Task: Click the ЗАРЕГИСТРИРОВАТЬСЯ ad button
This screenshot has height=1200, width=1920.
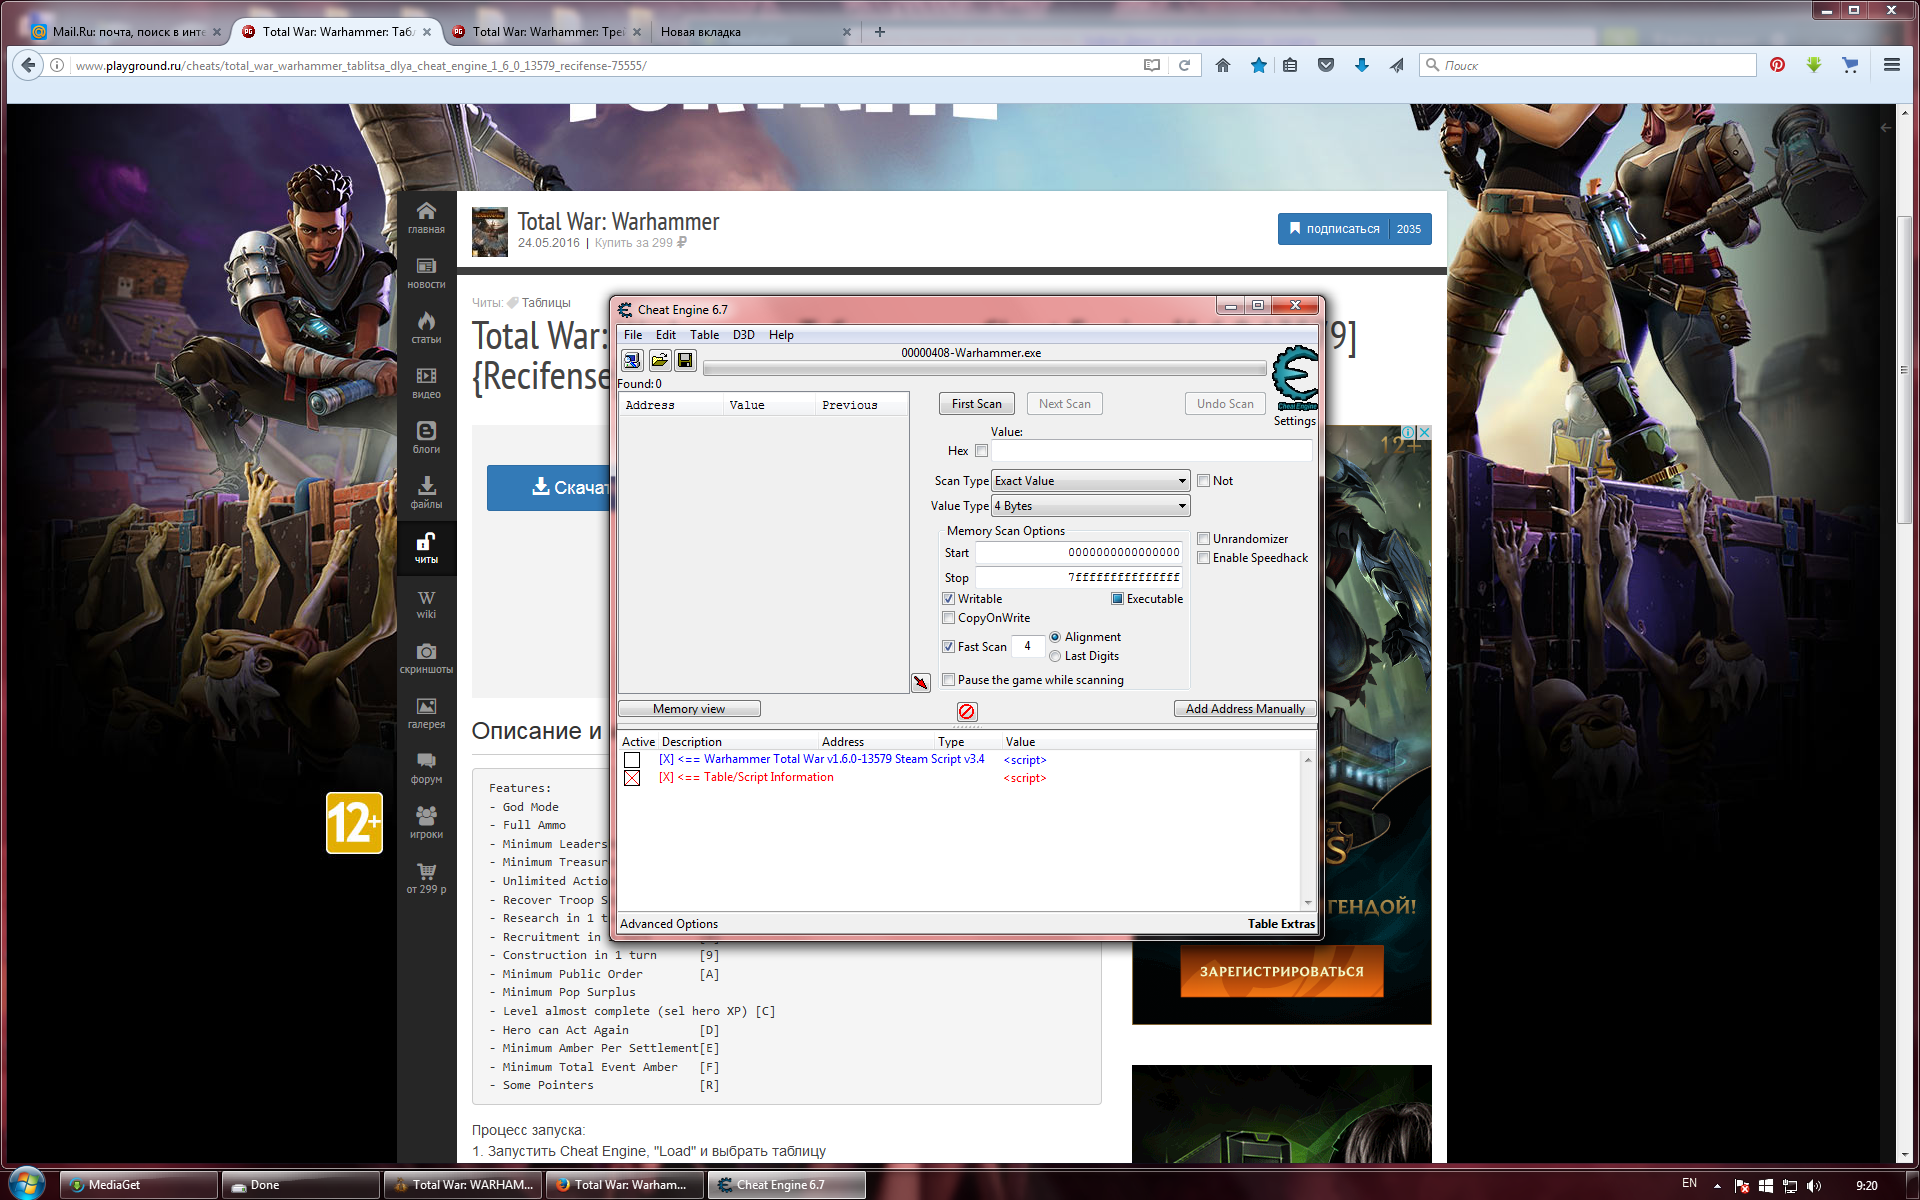Action: point(1281,971)
